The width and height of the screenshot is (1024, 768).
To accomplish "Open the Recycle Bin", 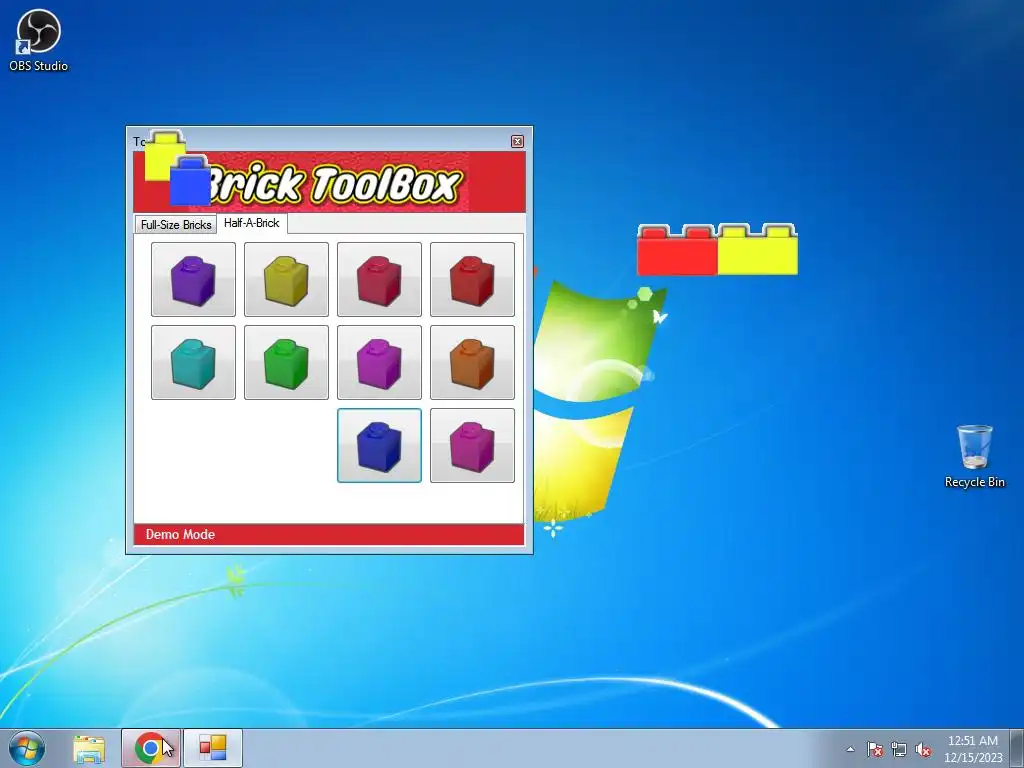I will (x=974, y=456).
